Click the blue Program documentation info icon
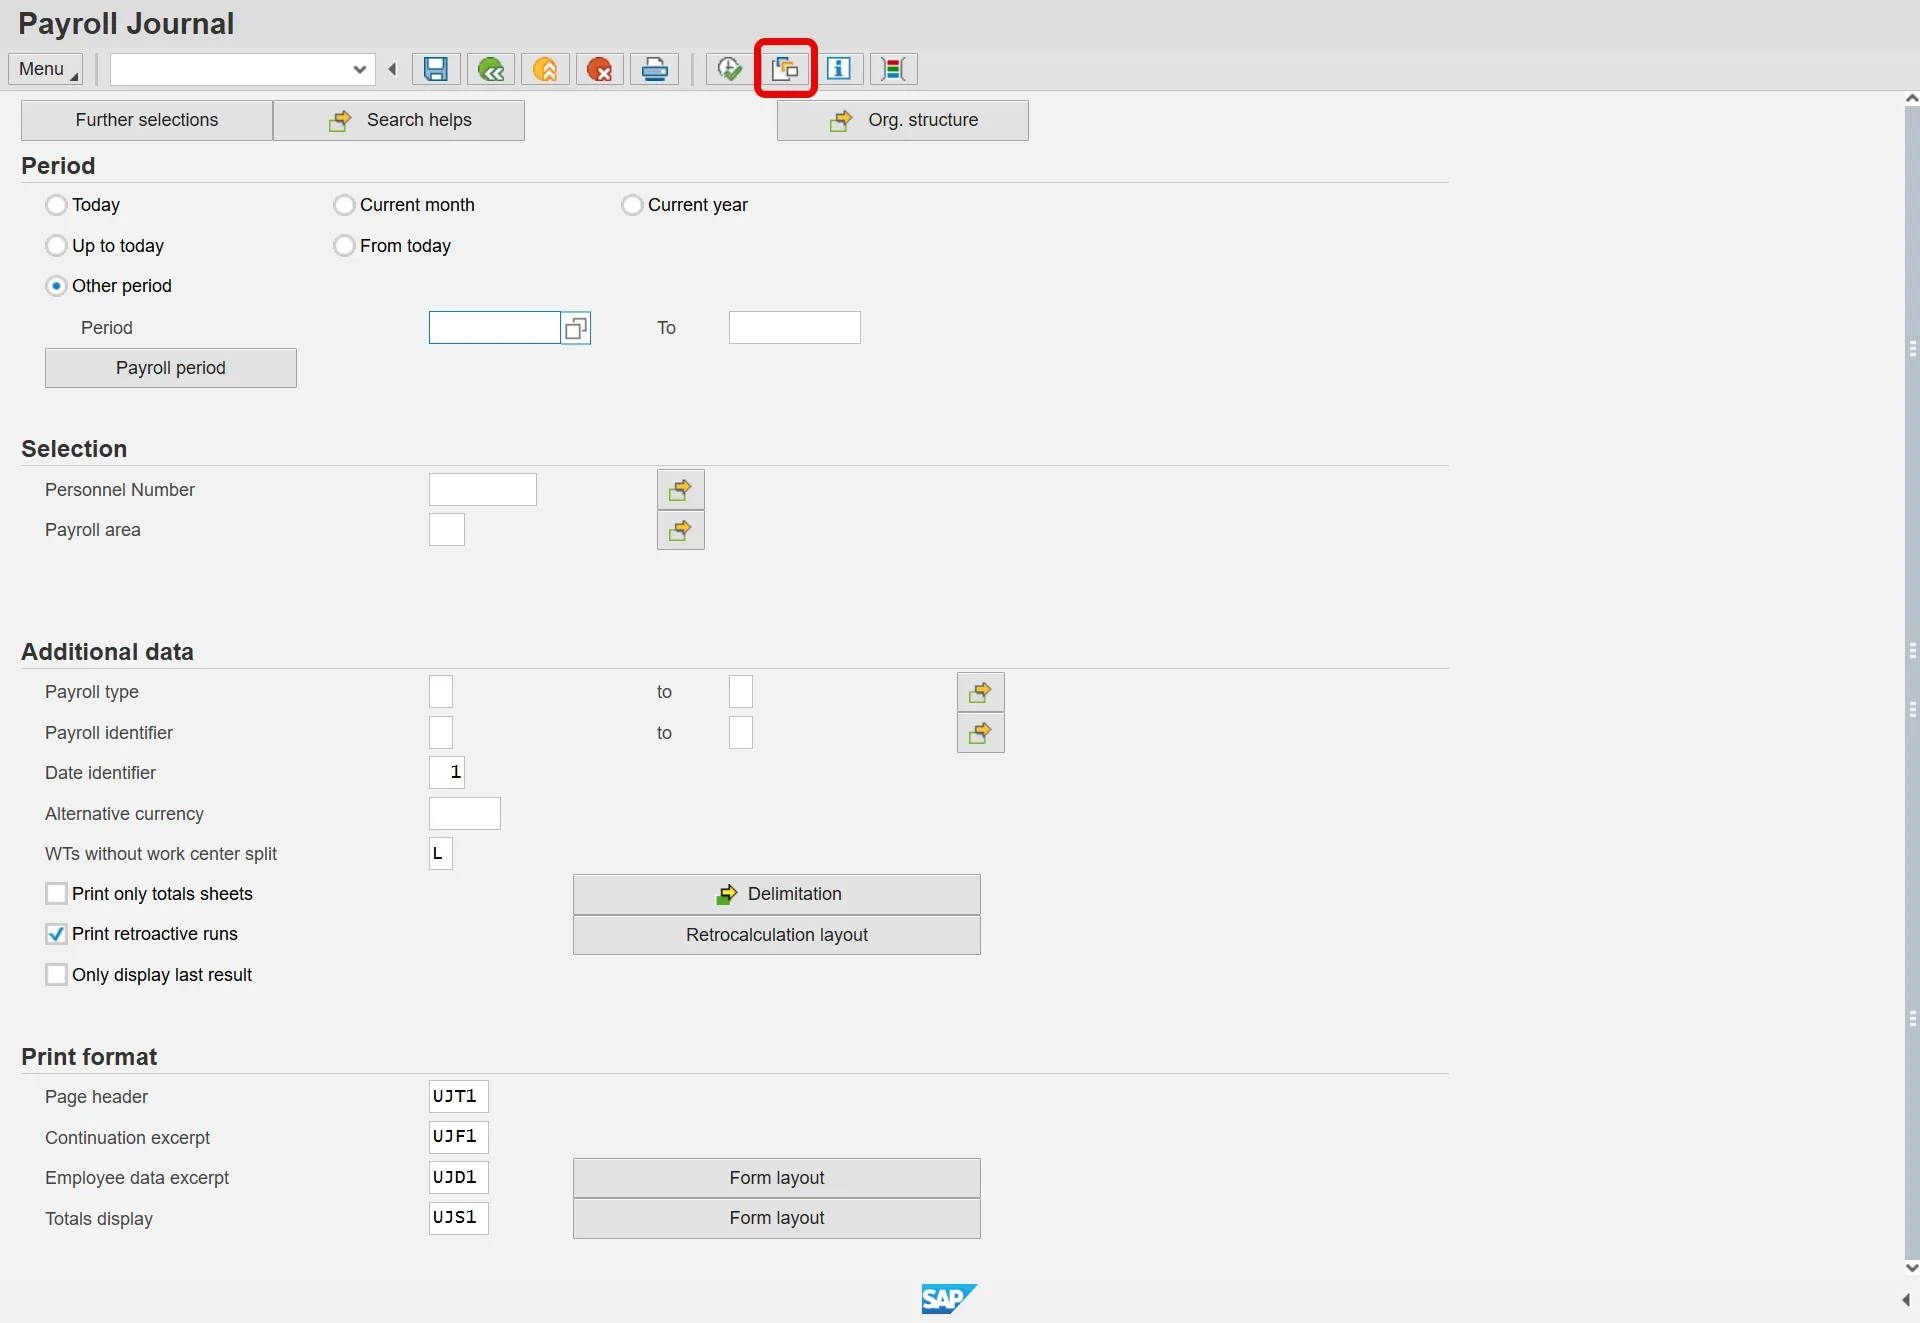This screenshot has width=1920, height=1323. 839,69
